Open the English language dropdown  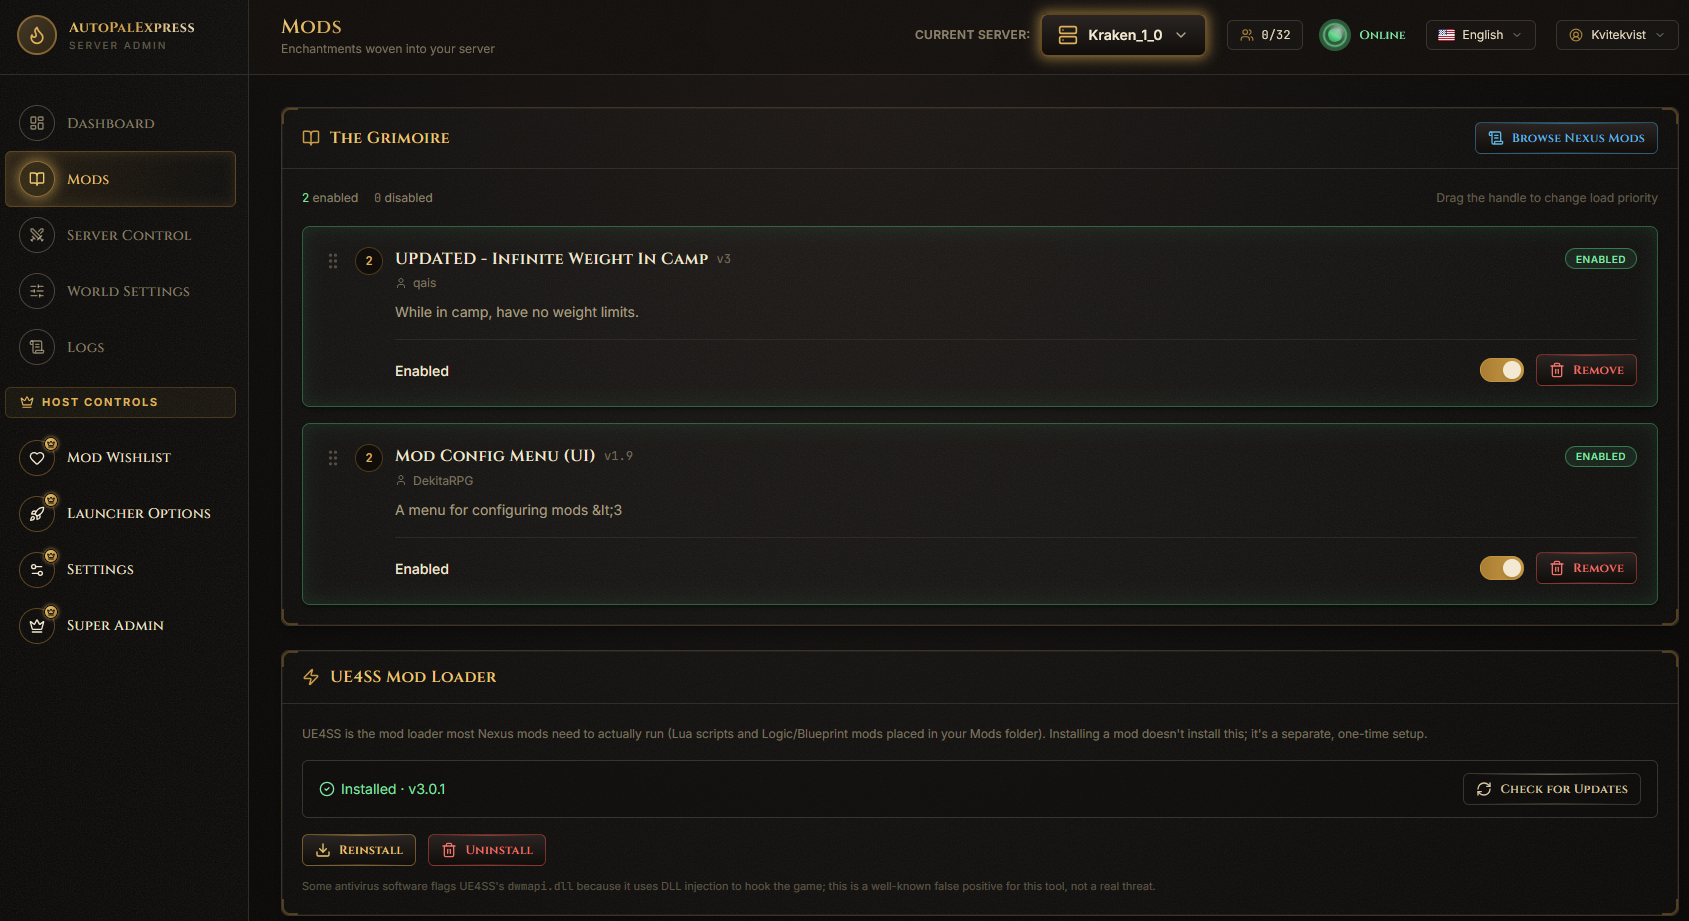pos(1480,35)
